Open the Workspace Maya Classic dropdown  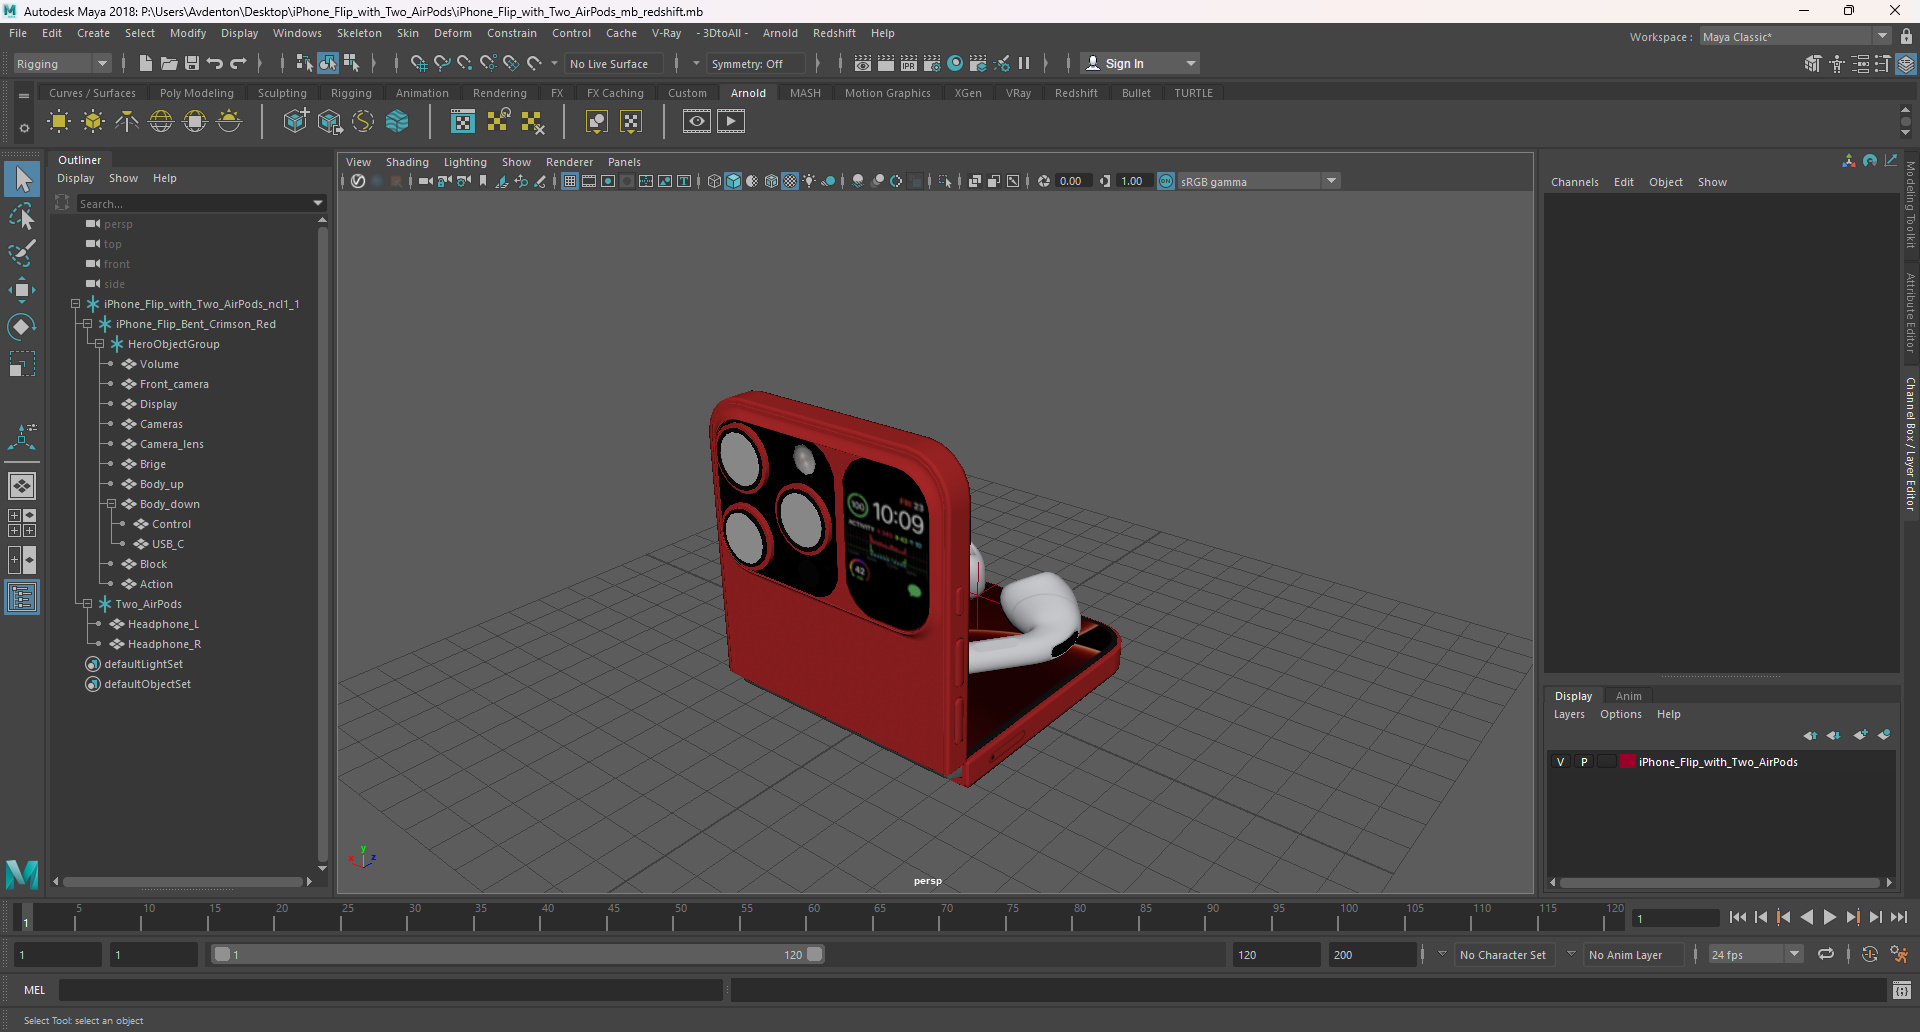1795,36
